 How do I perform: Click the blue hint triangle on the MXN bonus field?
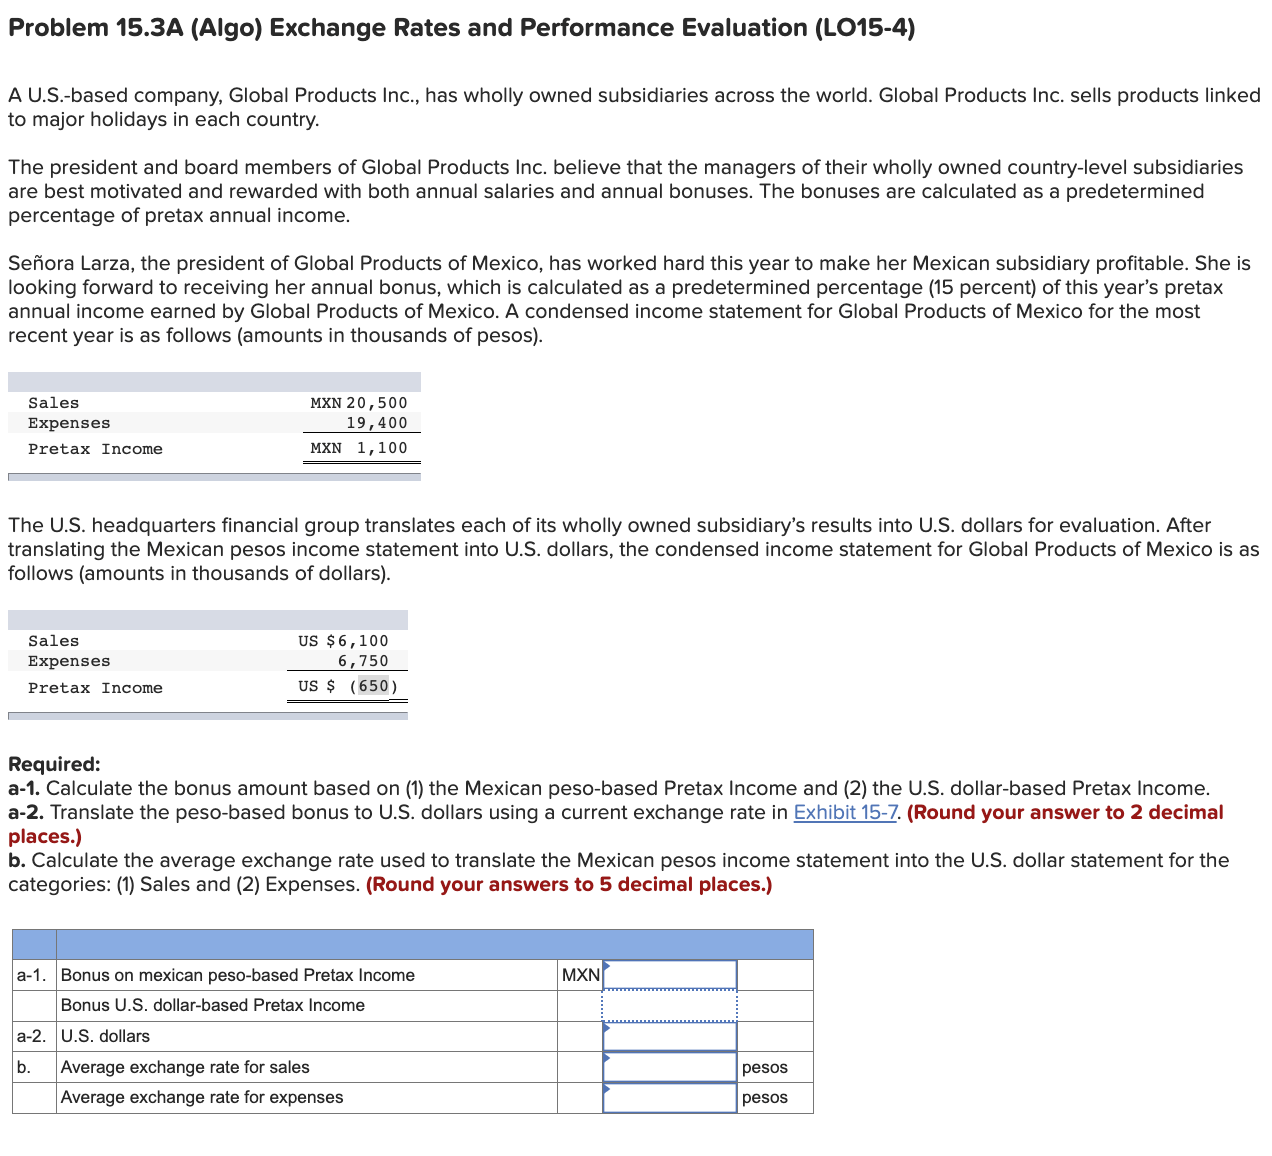(x=606, y=966)
